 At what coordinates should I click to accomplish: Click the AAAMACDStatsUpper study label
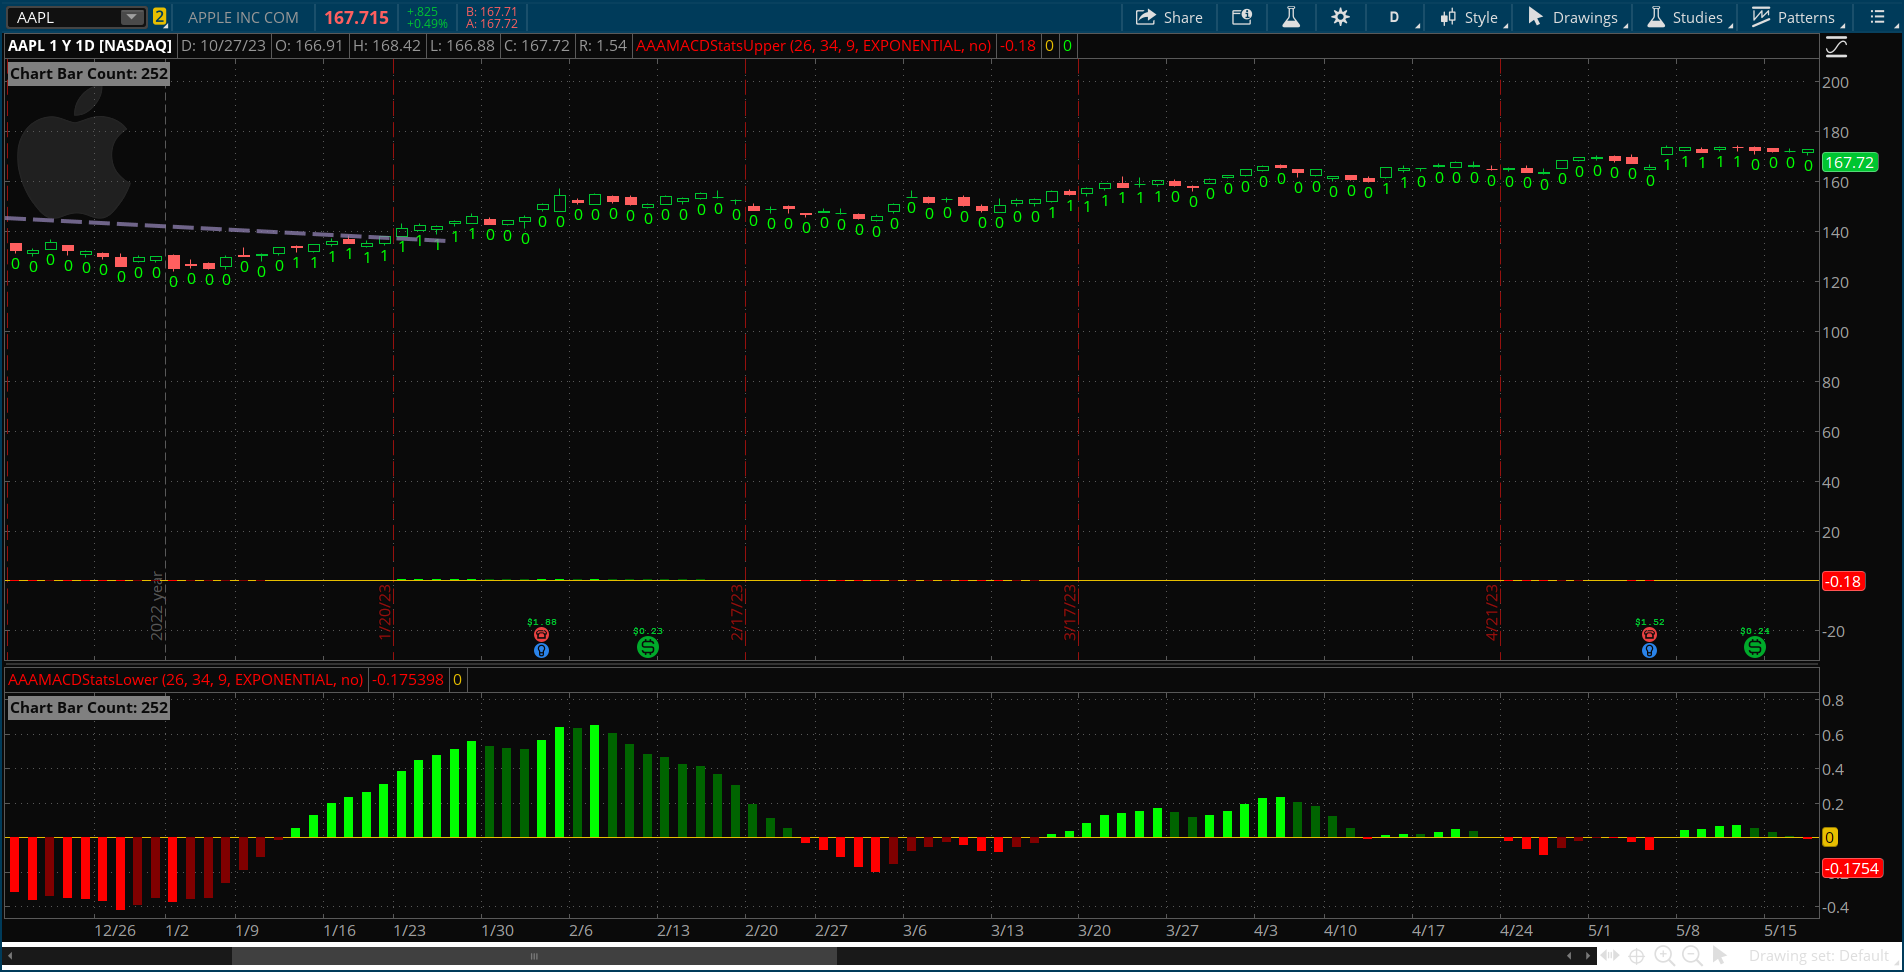813,46
